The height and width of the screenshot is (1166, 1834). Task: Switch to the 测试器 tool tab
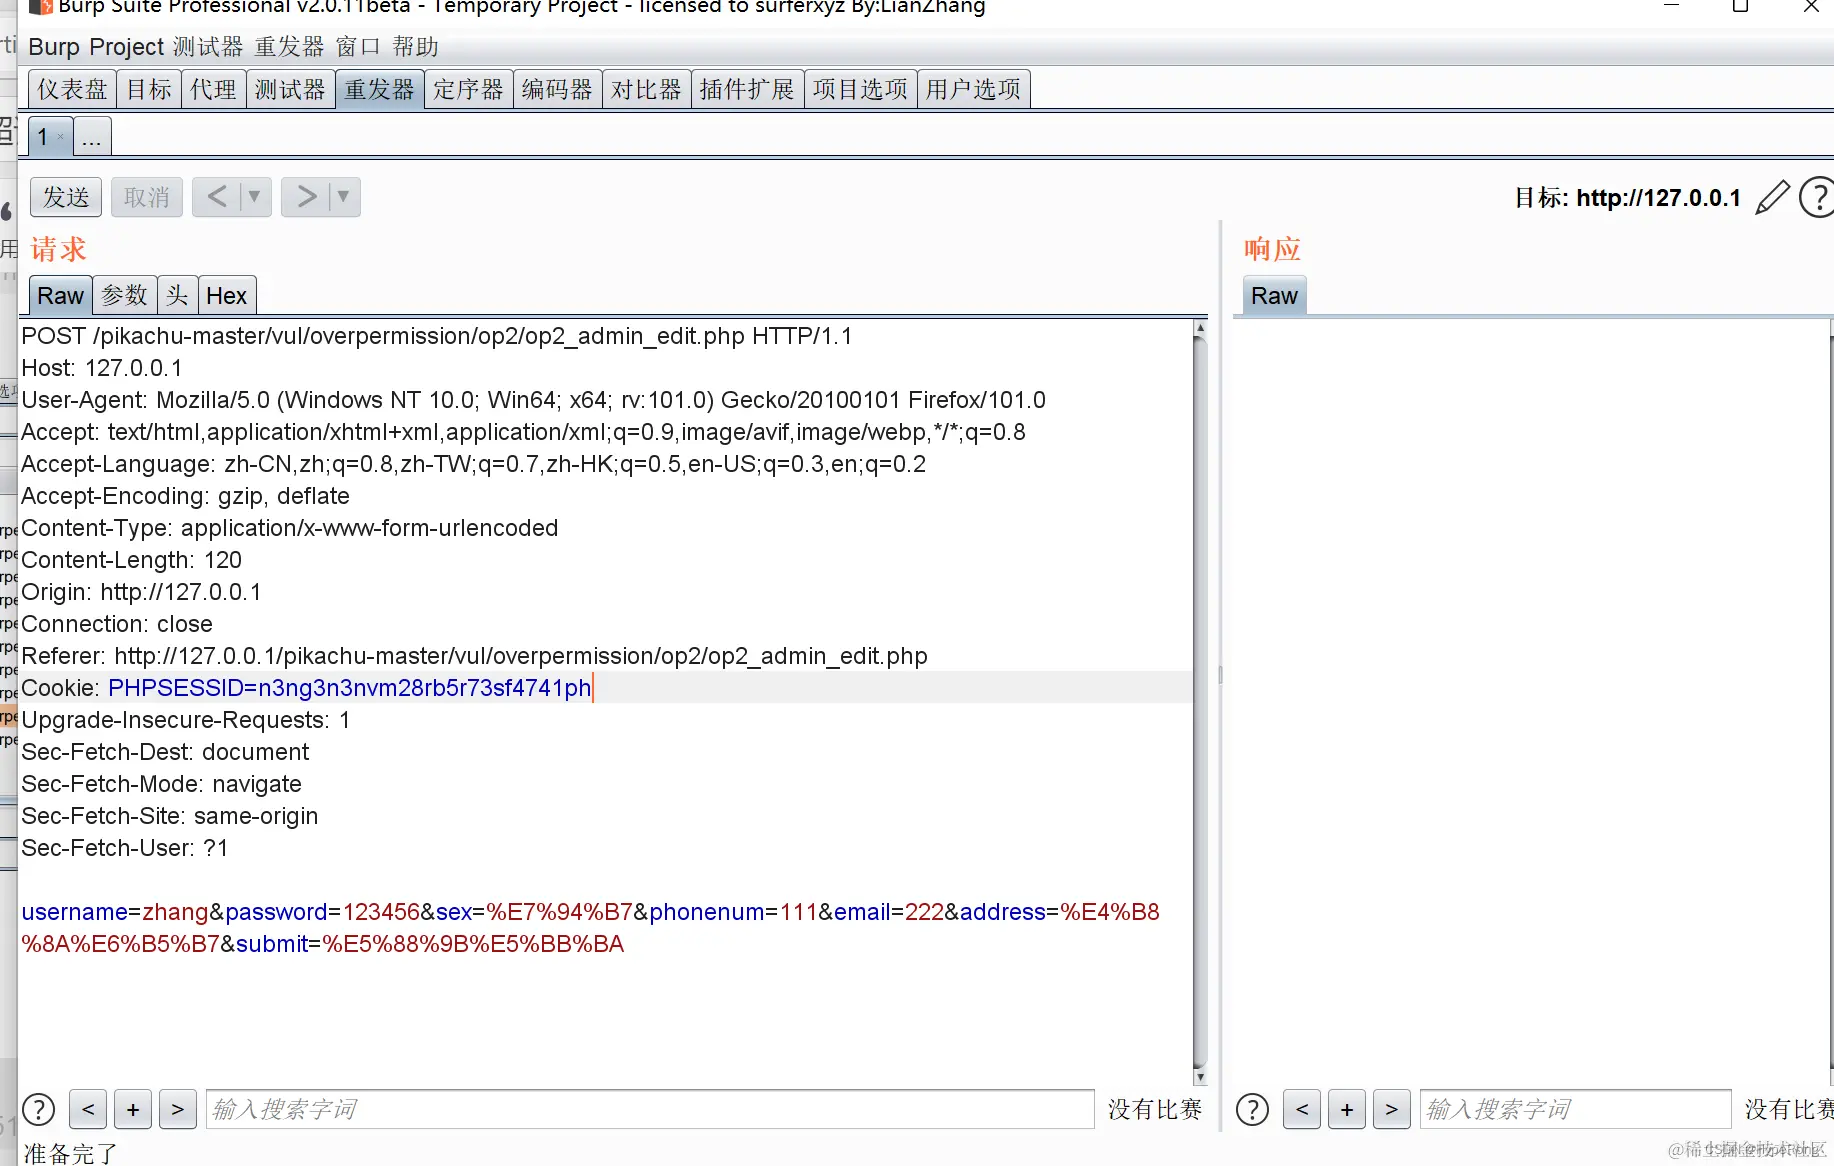click(x=290, y=89)
